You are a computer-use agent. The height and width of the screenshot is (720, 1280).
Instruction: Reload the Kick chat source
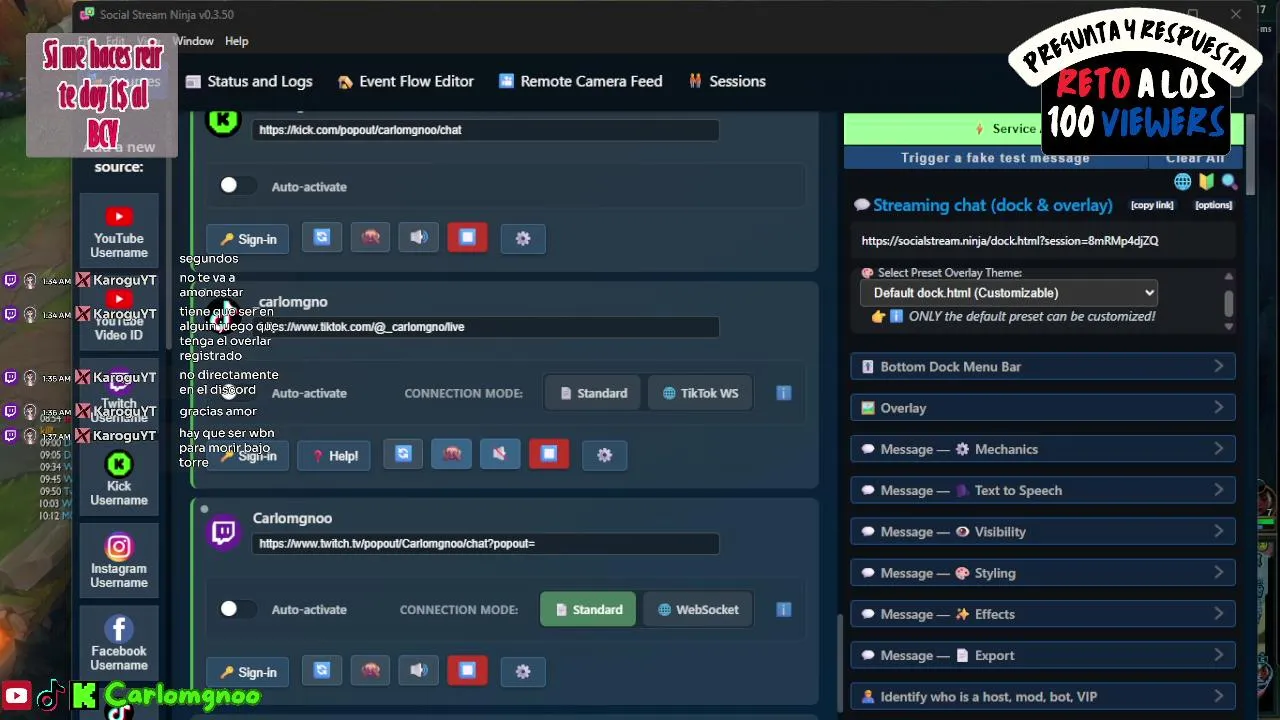pyautogui.click(x=322, y=238)
